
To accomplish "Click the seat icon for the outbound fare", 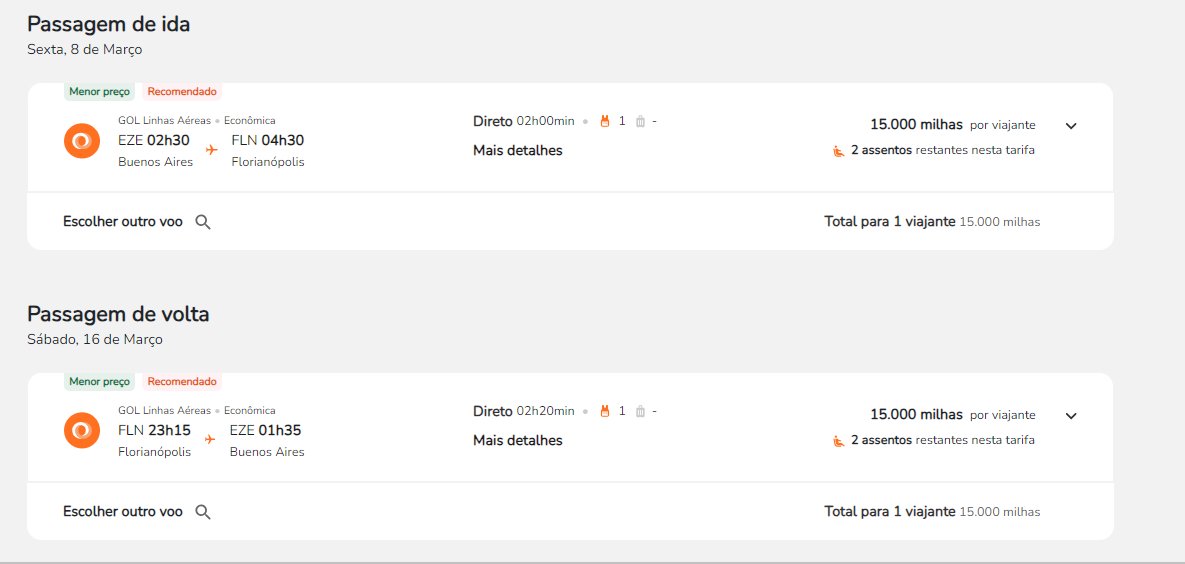I will coord(839,150).
